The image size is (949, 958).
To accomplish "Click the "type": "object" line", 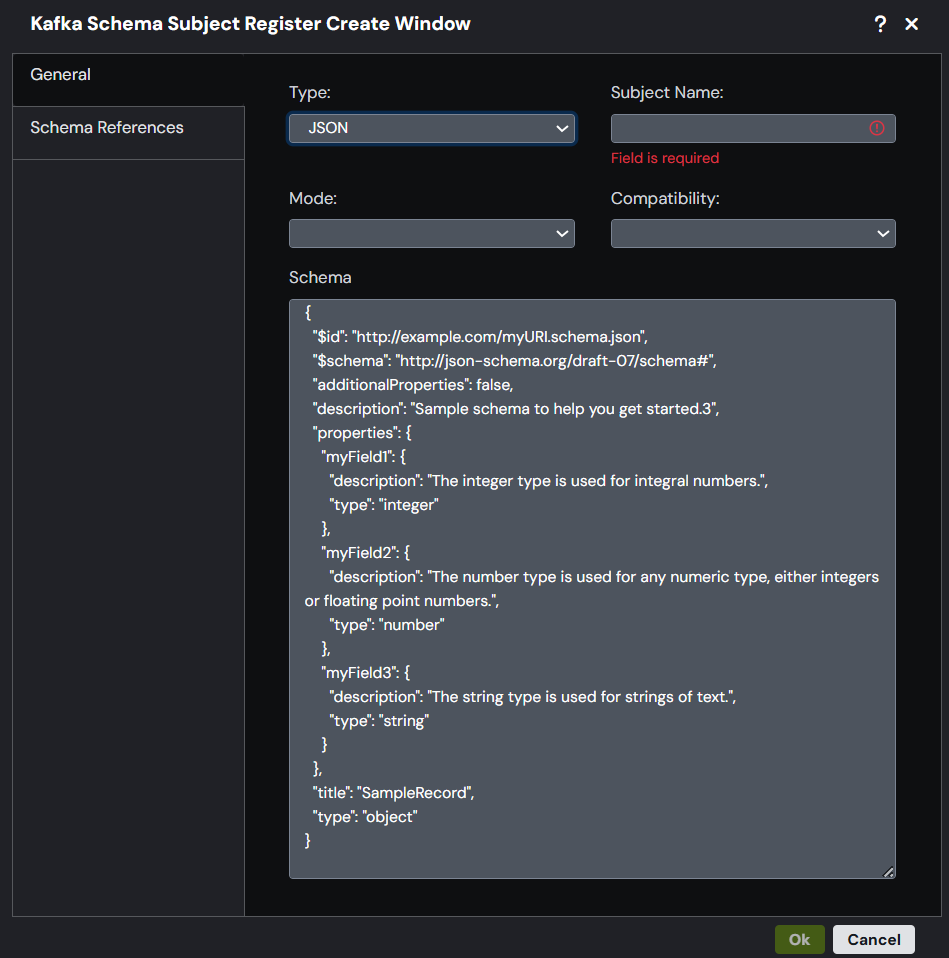I will coord(365,817).
